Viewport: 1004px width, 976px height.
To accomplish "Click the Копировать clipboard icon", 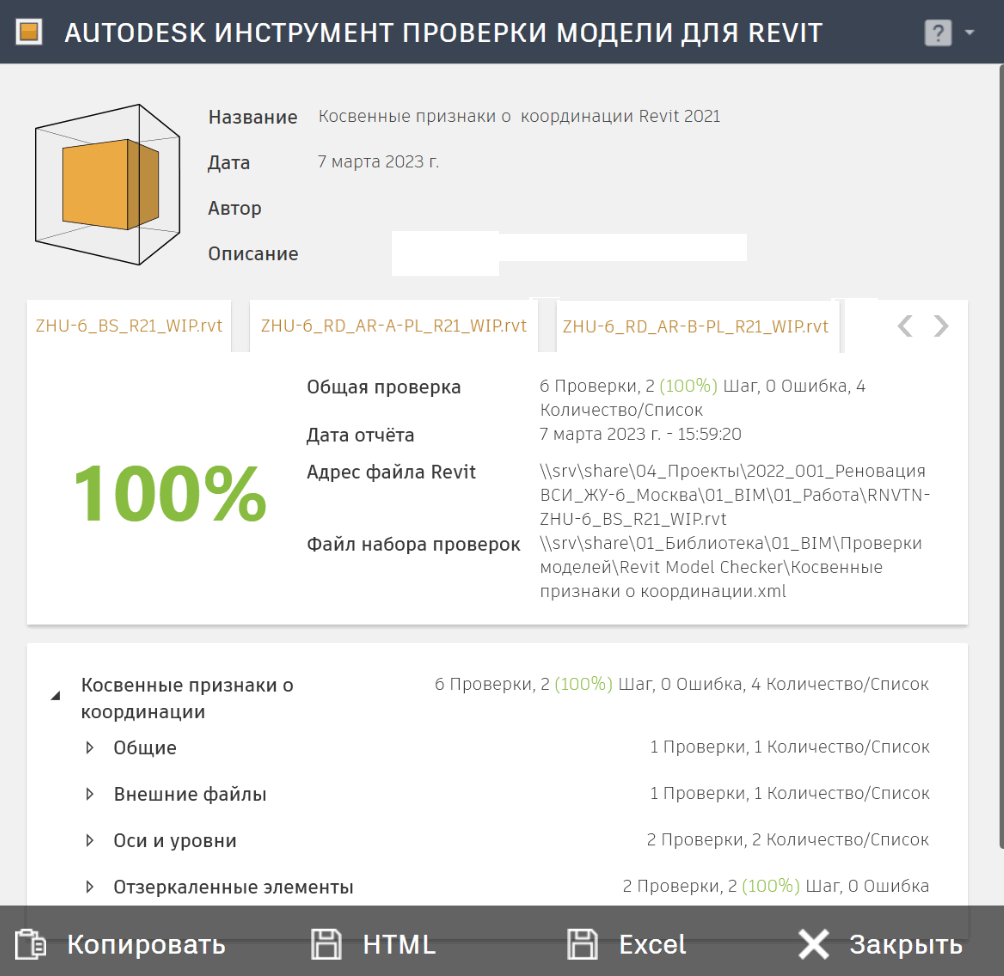I will [30, 944].
